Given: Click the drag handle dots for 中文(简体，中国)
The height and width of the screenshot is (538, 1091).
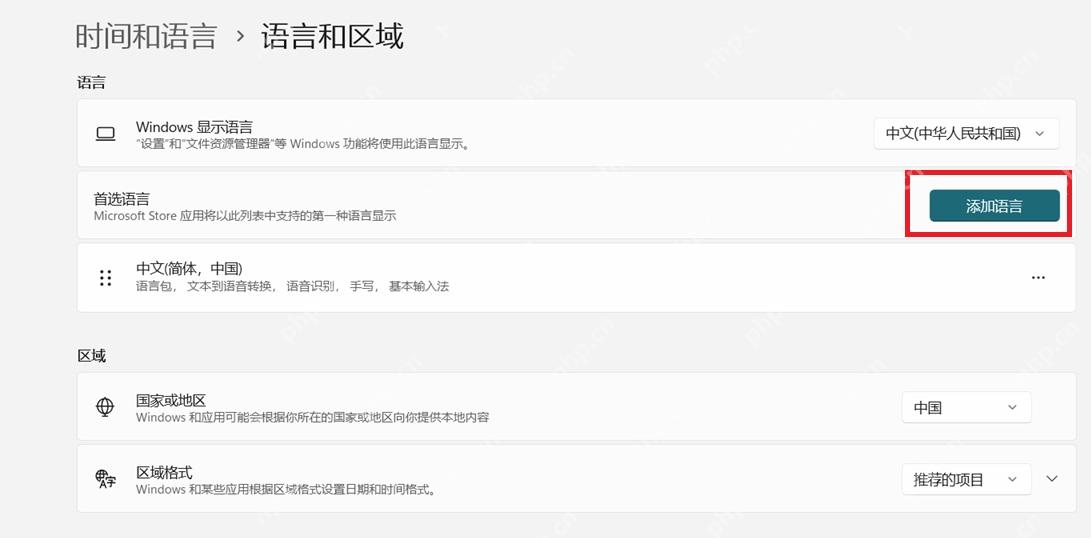Looking at the screenshot, I should (105, 278).
